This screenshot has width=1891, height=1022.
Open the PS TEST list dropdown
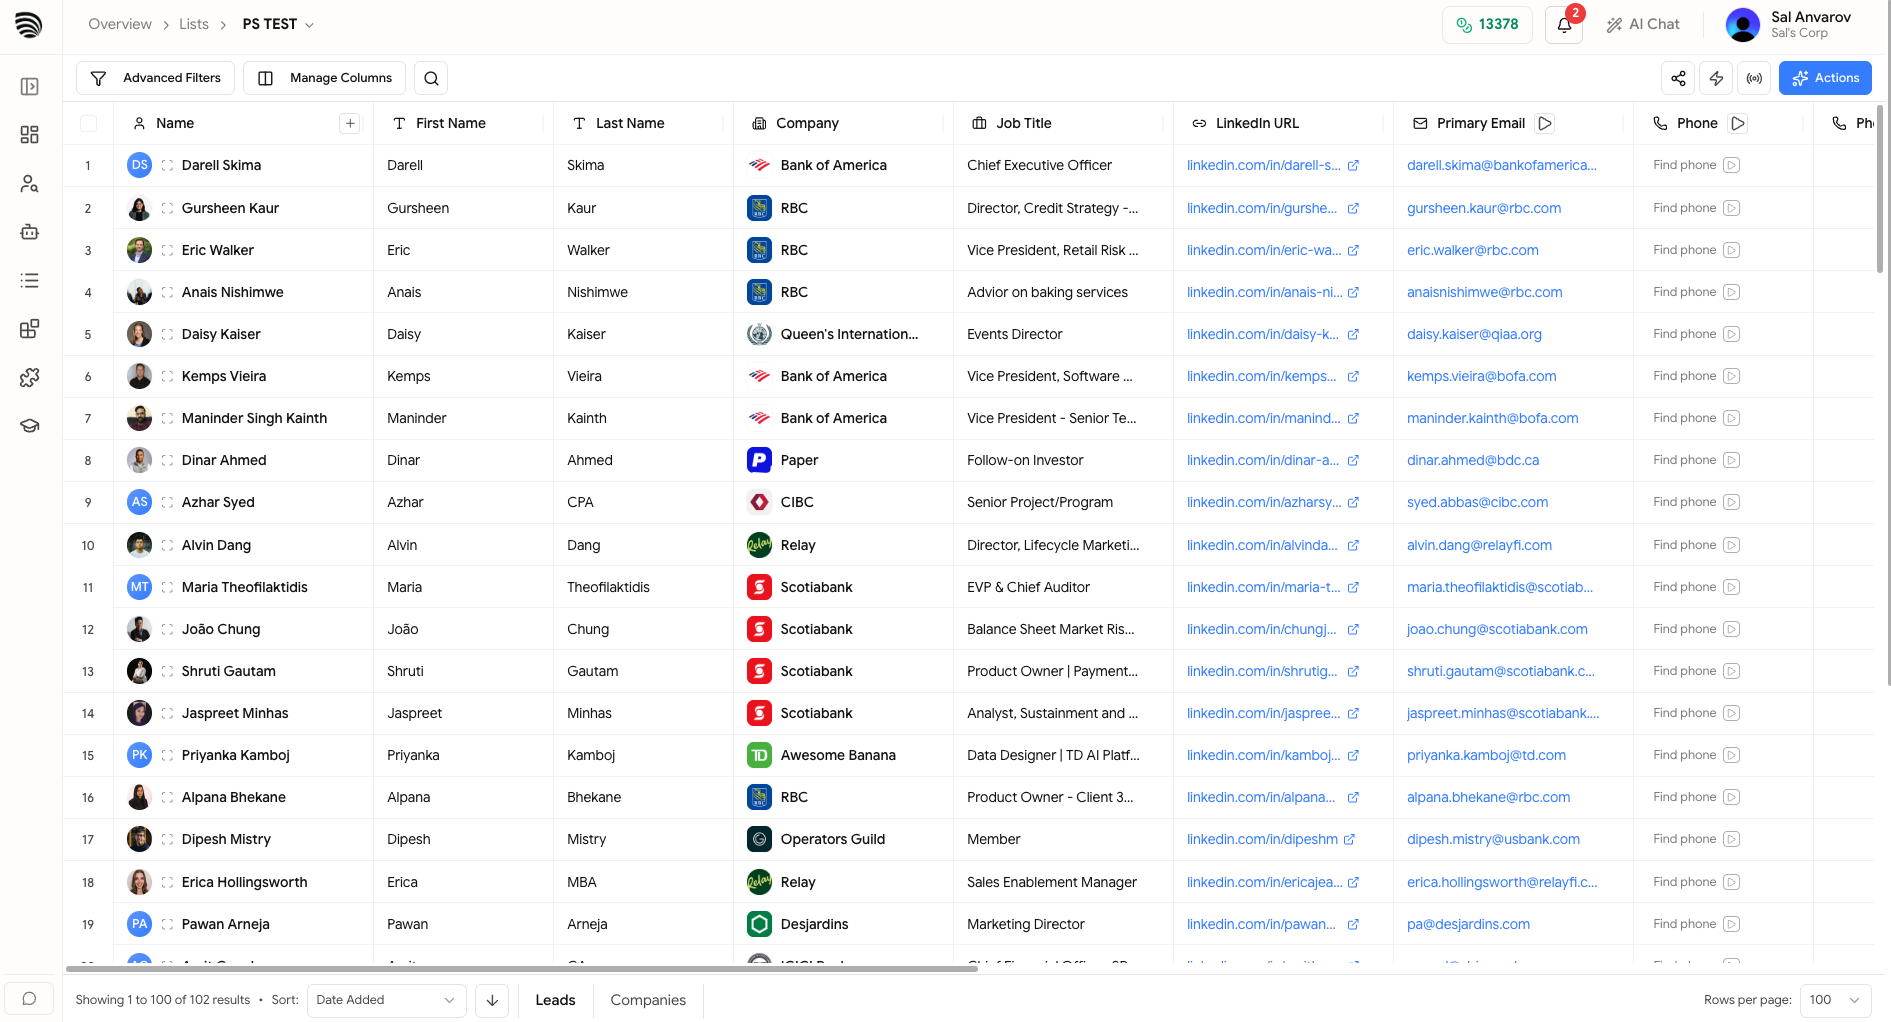pyautogui.click(x=278, y=24)
